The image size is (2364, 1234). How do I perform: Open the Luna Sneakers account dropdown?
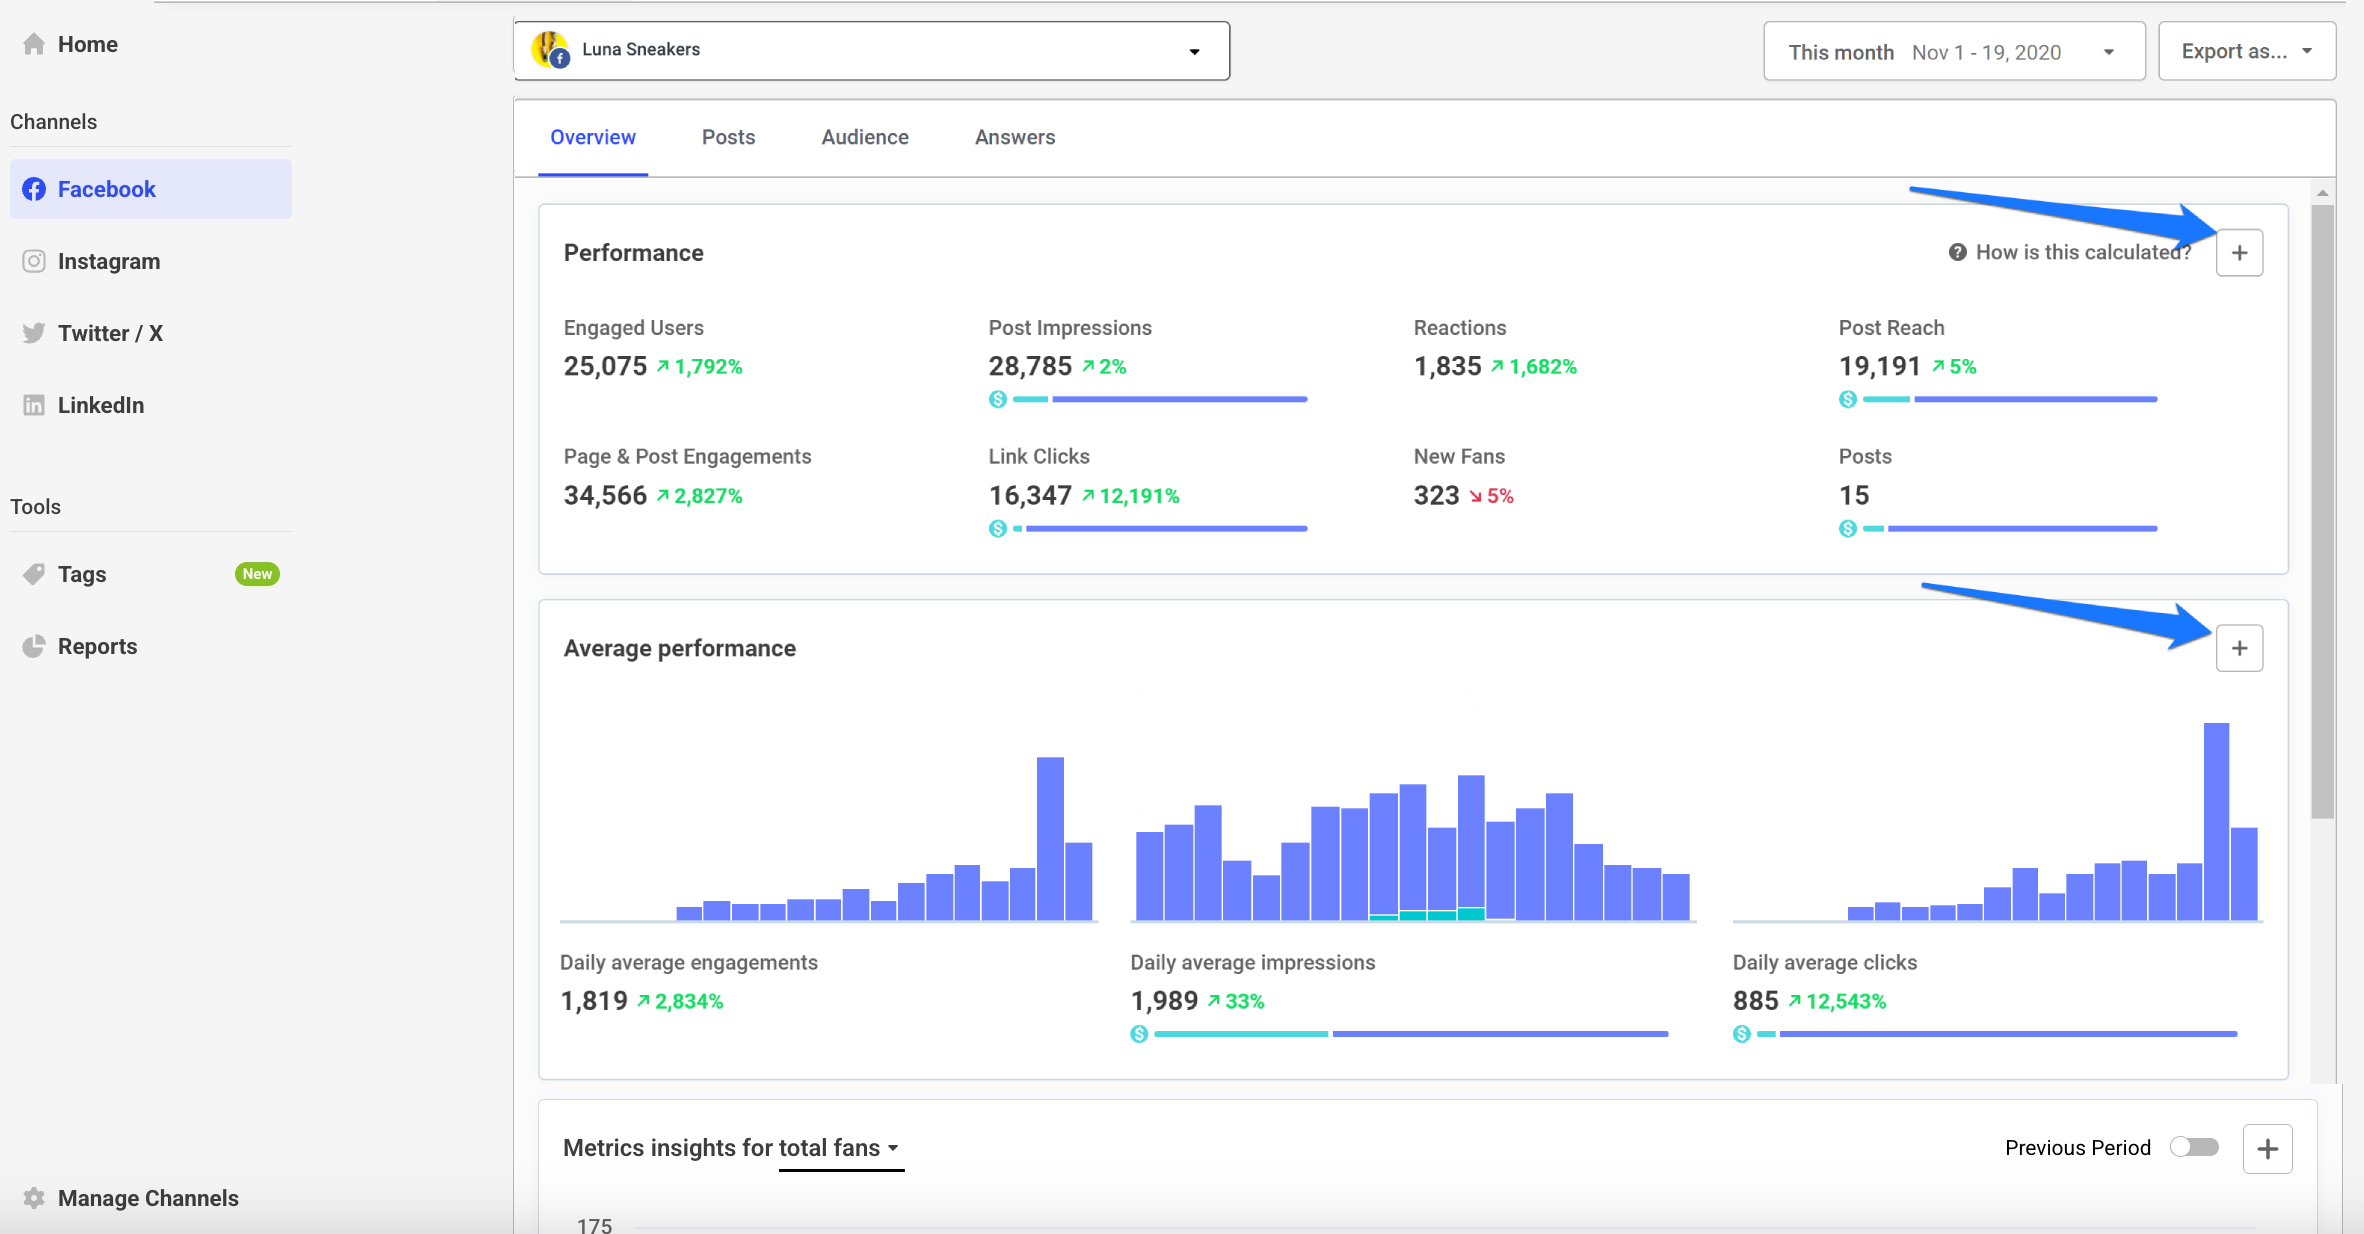870,50
